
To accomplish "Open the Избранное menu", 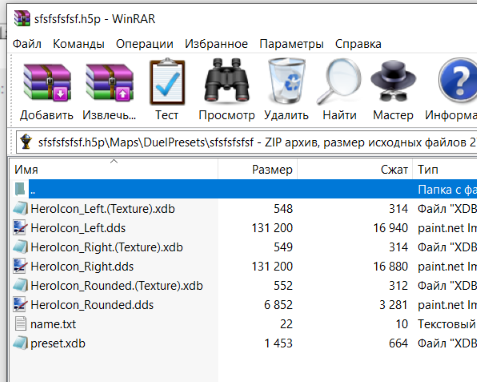I will pyautogui.click(x=216, y=44).
